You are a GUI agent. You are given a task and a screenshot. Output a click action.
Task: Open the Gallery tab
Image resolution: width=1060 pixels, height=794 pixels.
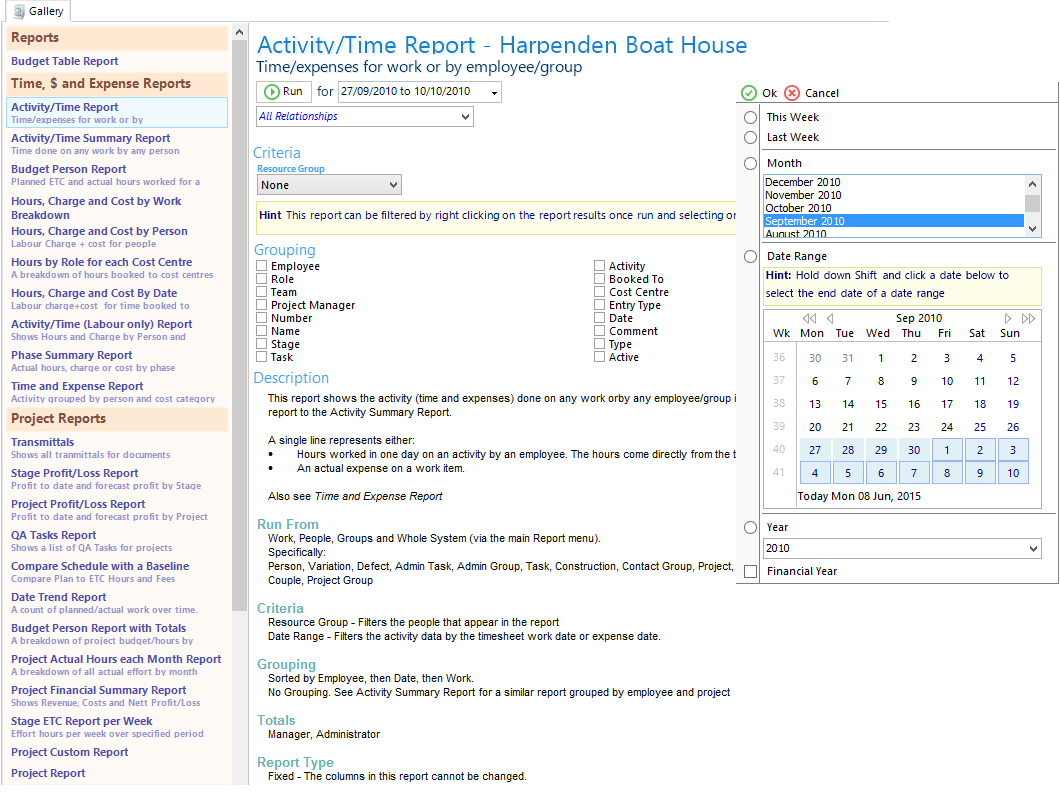[x=39, y=11]
